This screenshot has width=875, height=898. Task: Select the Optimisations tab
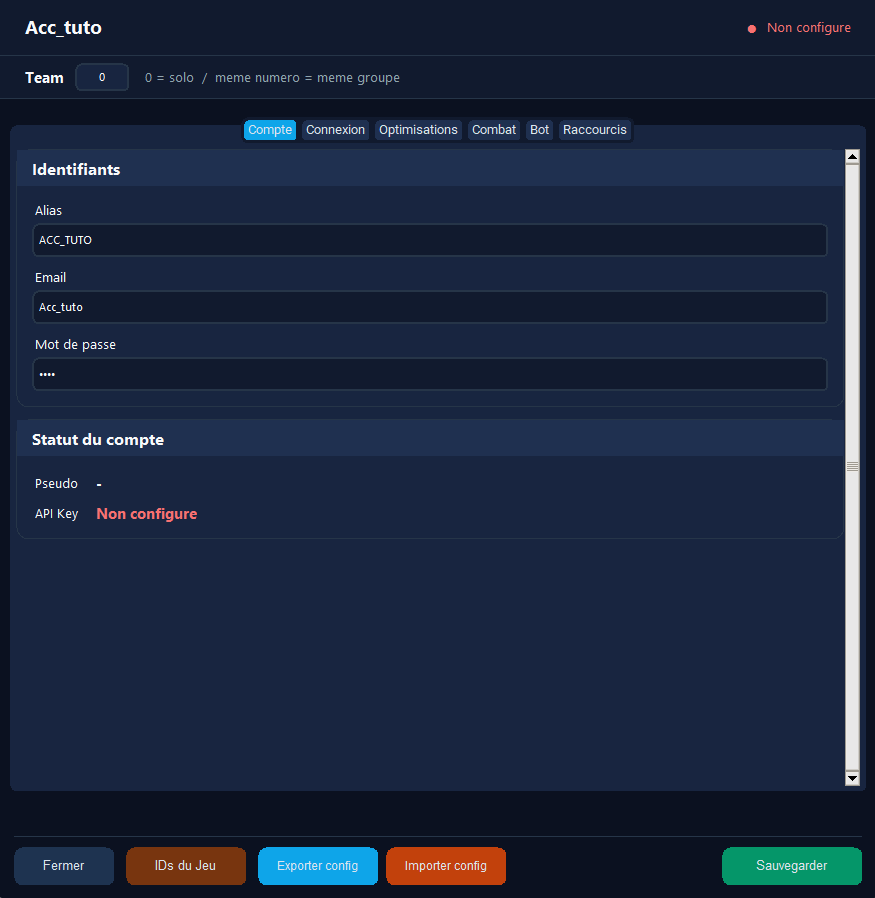(x=418, y=130)
